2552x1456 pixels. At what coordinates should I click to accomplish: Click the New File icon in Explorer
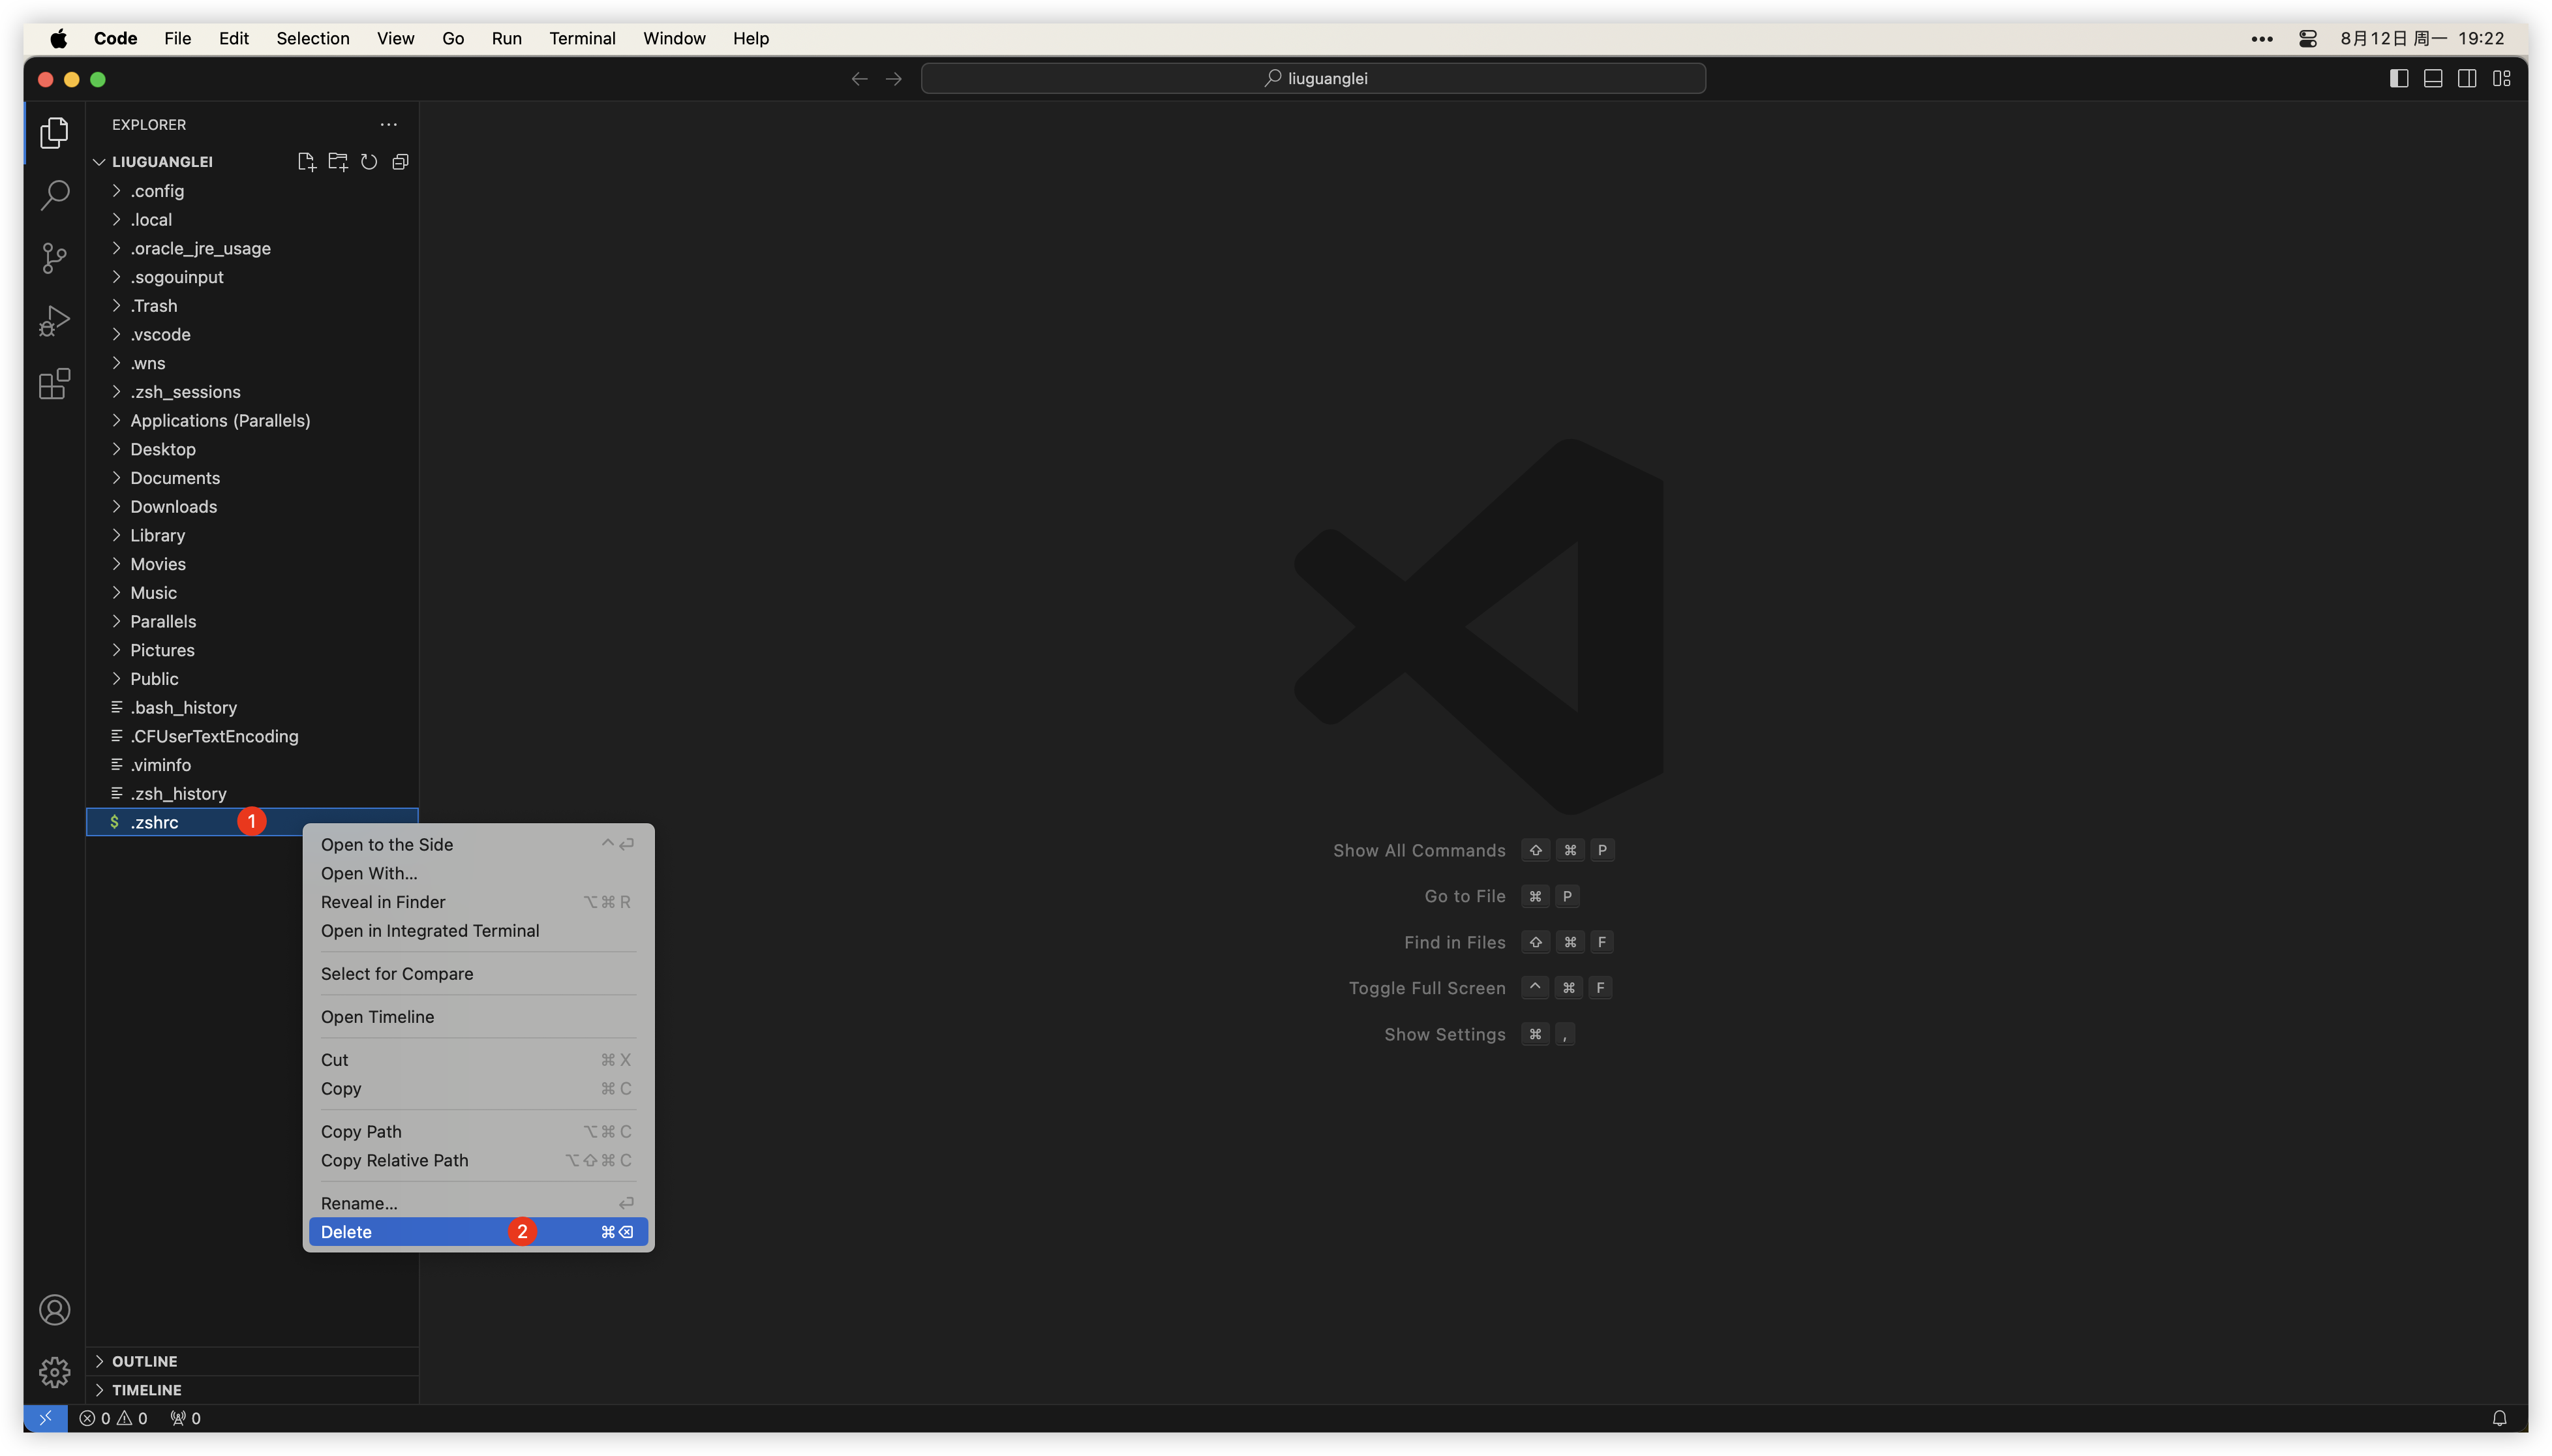click(306, 162)
